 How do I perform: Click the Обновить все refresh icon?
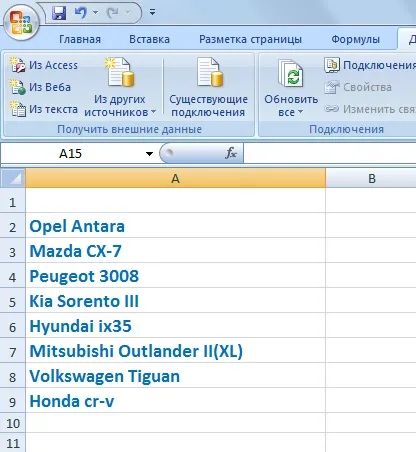click(x=291, y=74)
